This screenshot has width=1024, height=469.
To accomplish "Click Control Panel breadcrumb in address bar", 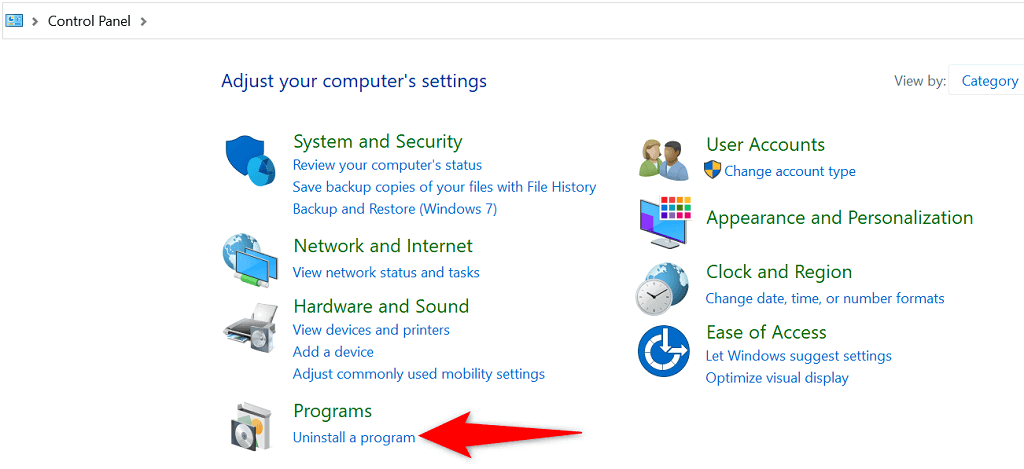I will pos(89,20).
